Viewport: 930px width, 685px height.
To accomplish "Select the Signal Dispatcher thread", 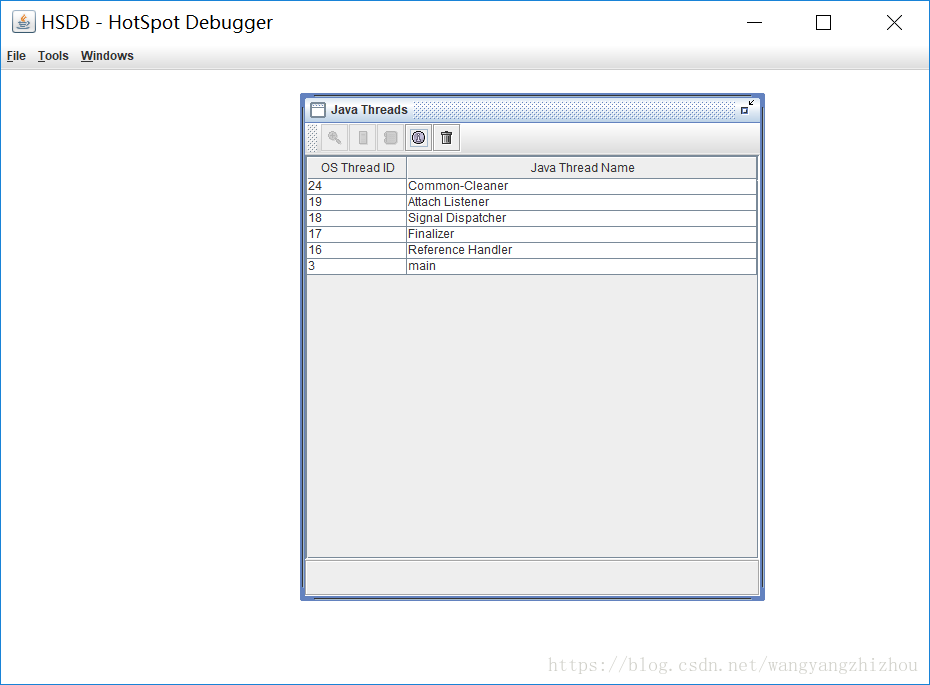I will (x=532, y=218).
